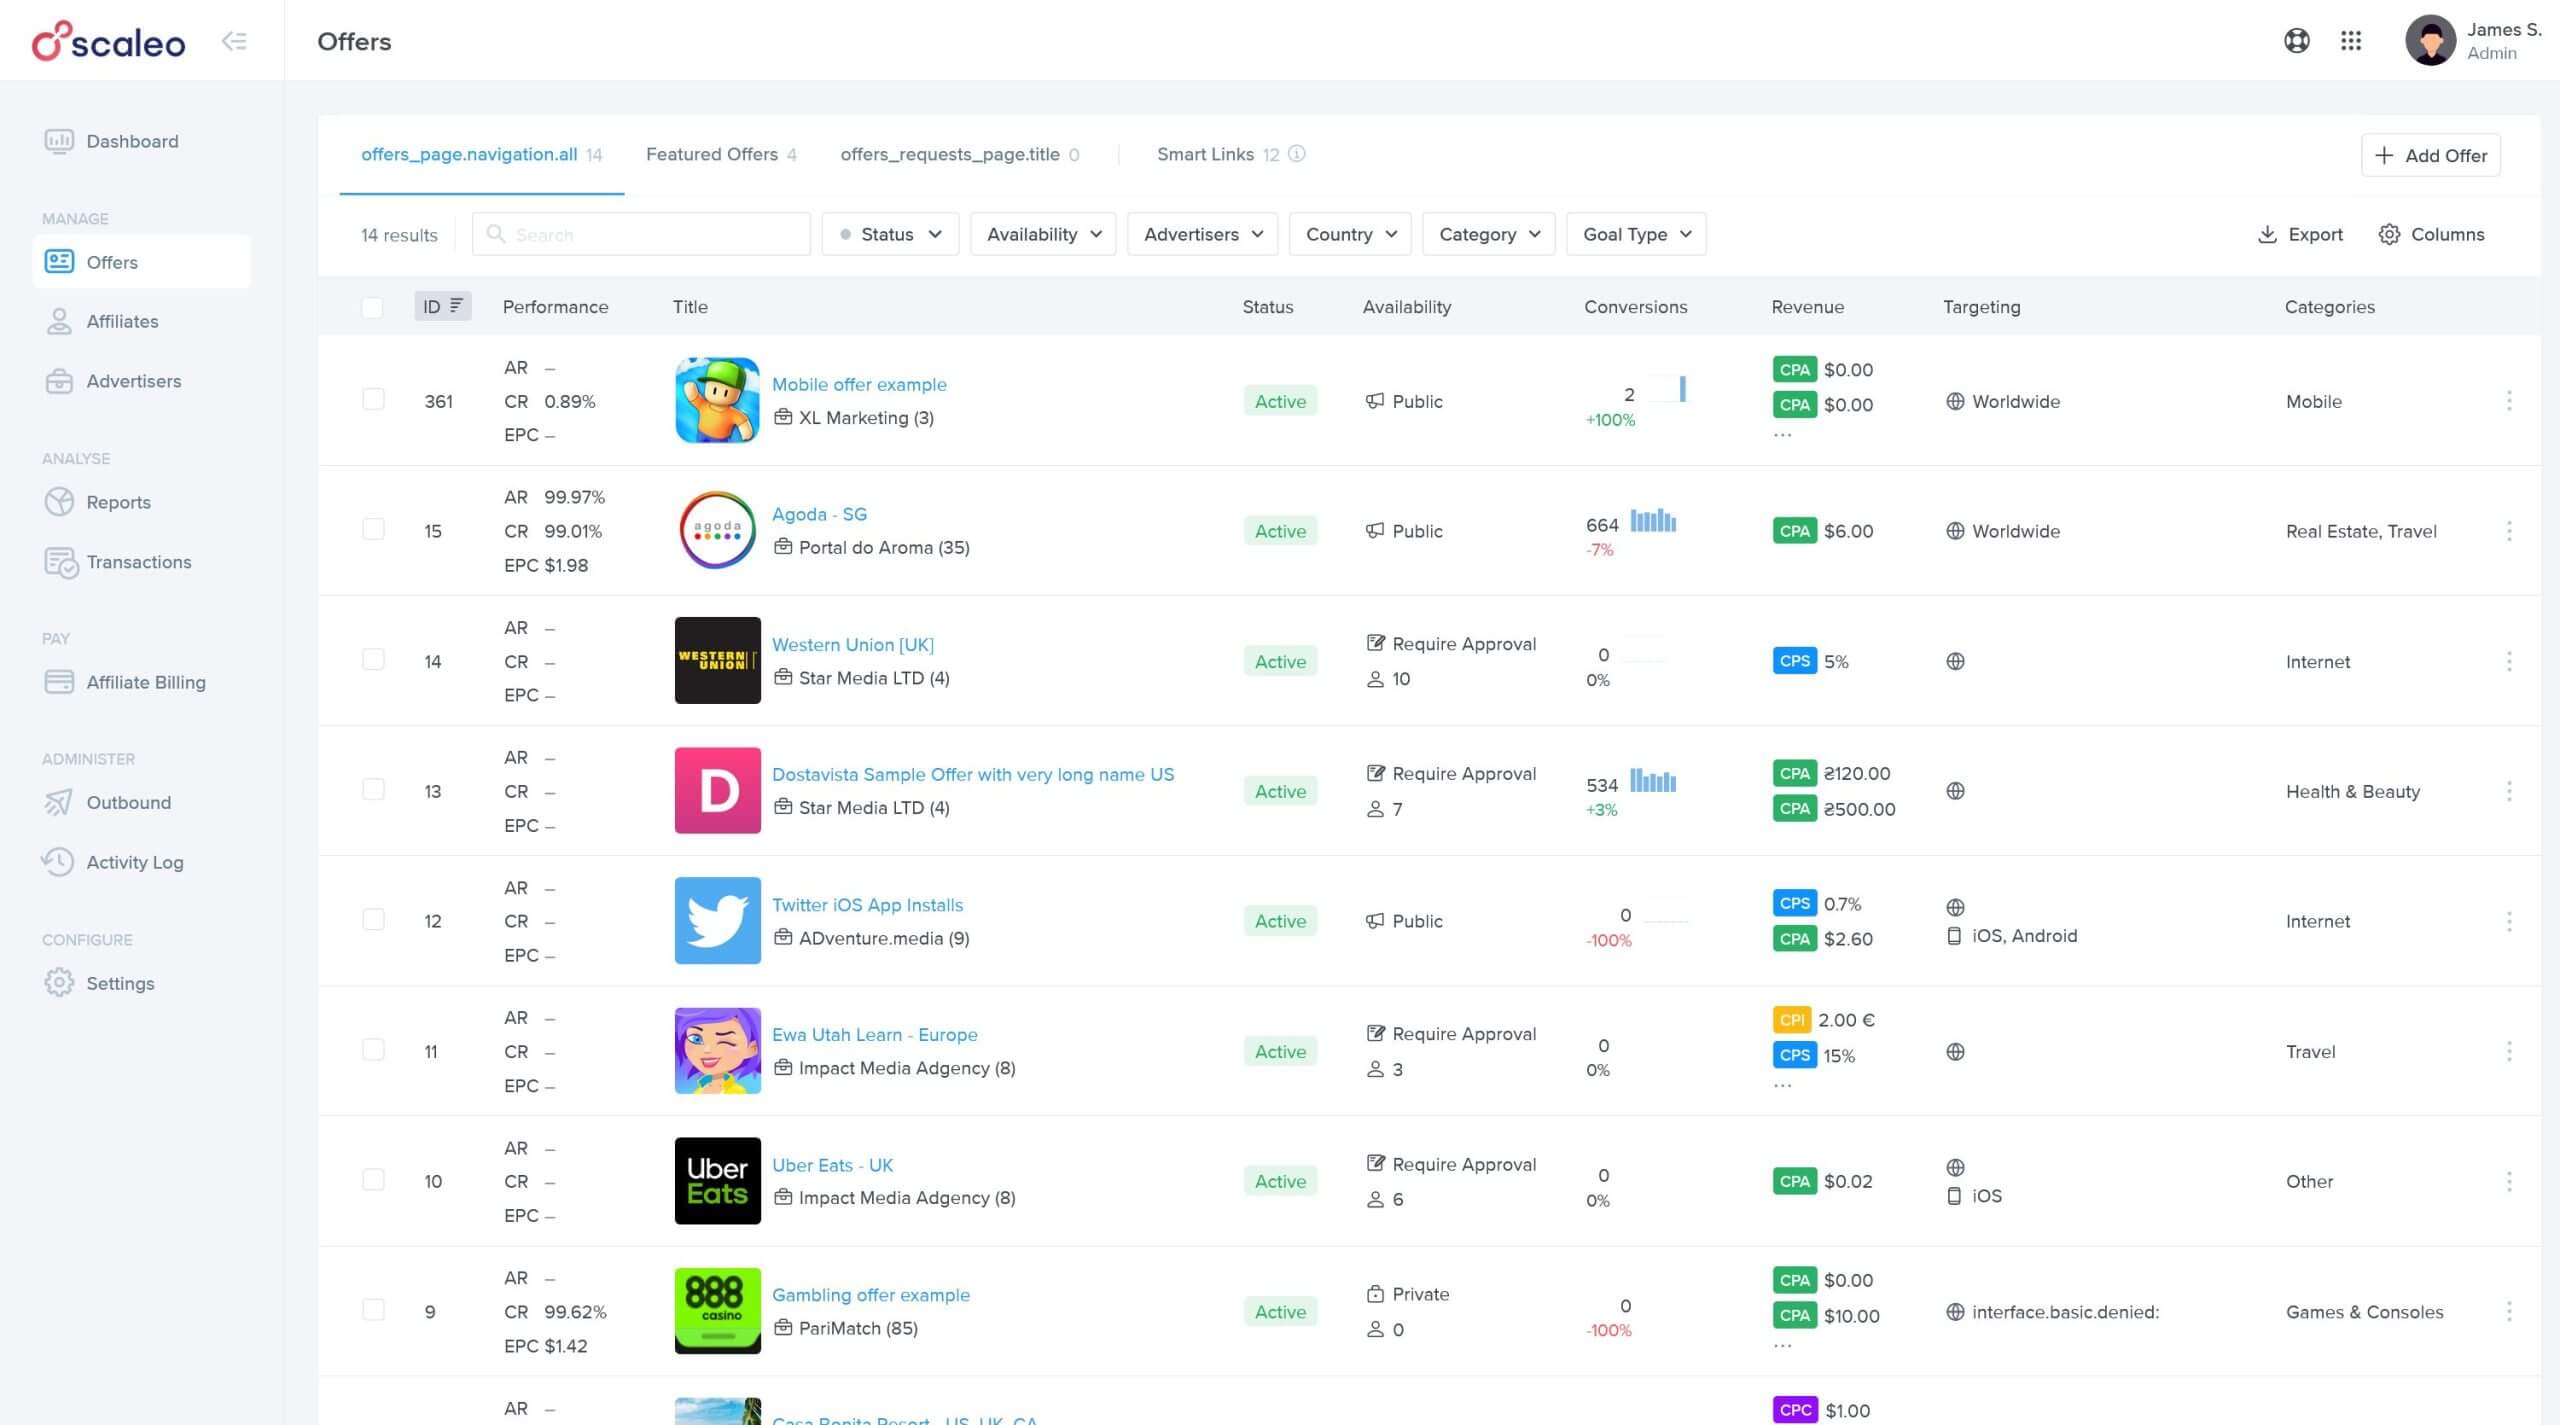Click the Transactions sidebar icon
This screenshot has height=1425, width=2560.
58,562
